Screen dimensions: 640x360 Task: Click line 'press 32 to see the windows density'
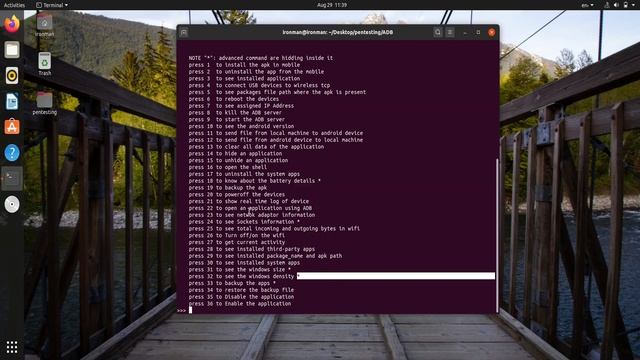click(x=244, y=276)
